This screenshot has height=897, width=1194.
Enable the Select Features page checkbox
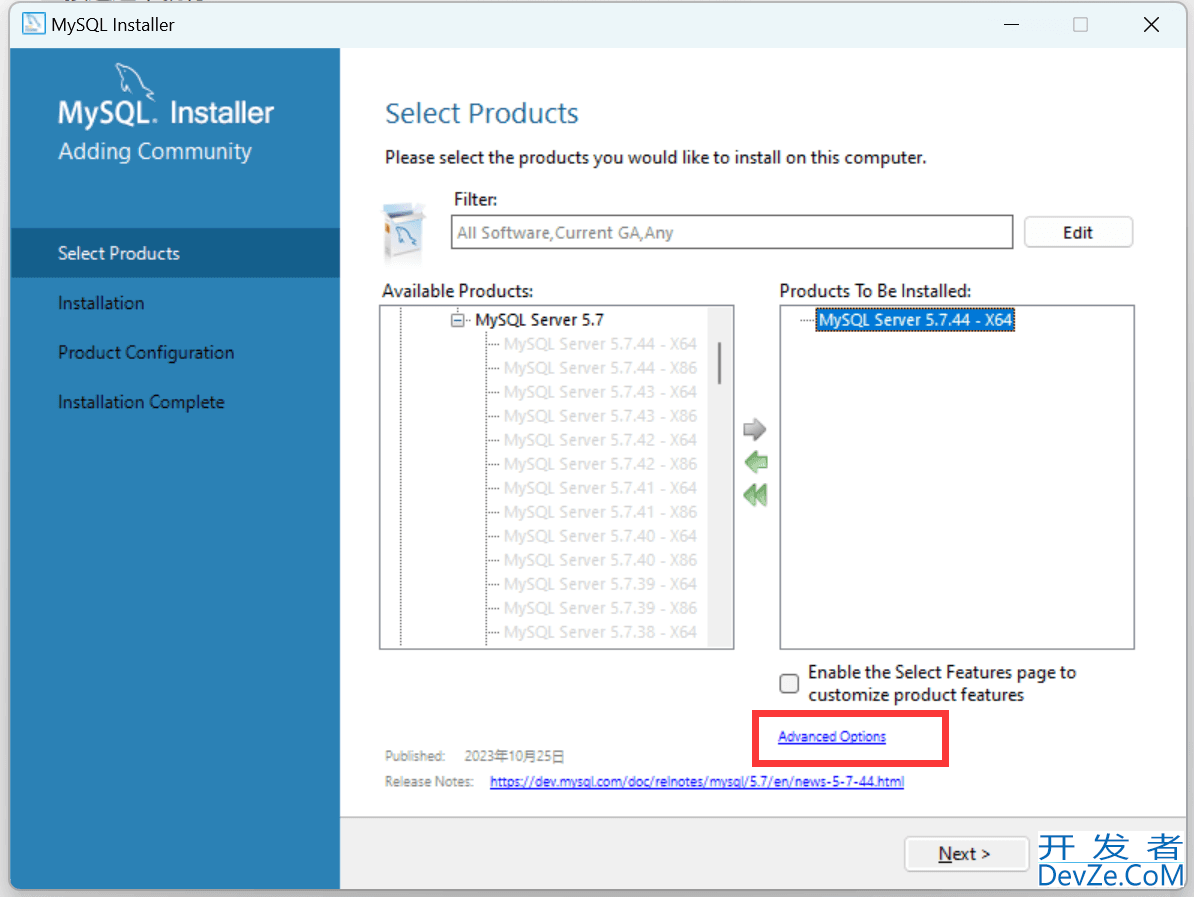[789, 683]
